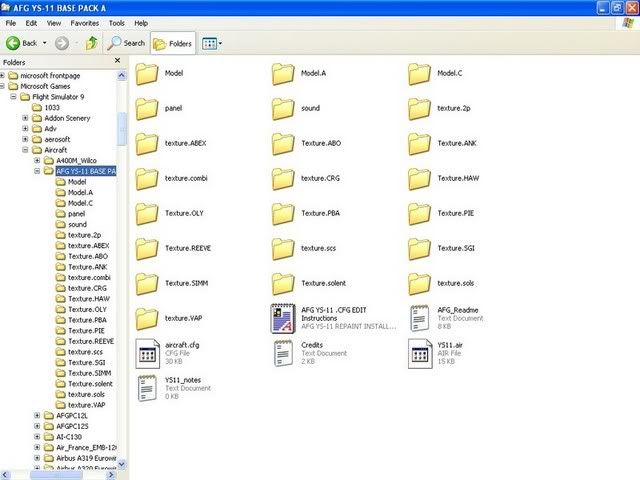Click the Windows flag logo in menu bar

click(628, 23)
